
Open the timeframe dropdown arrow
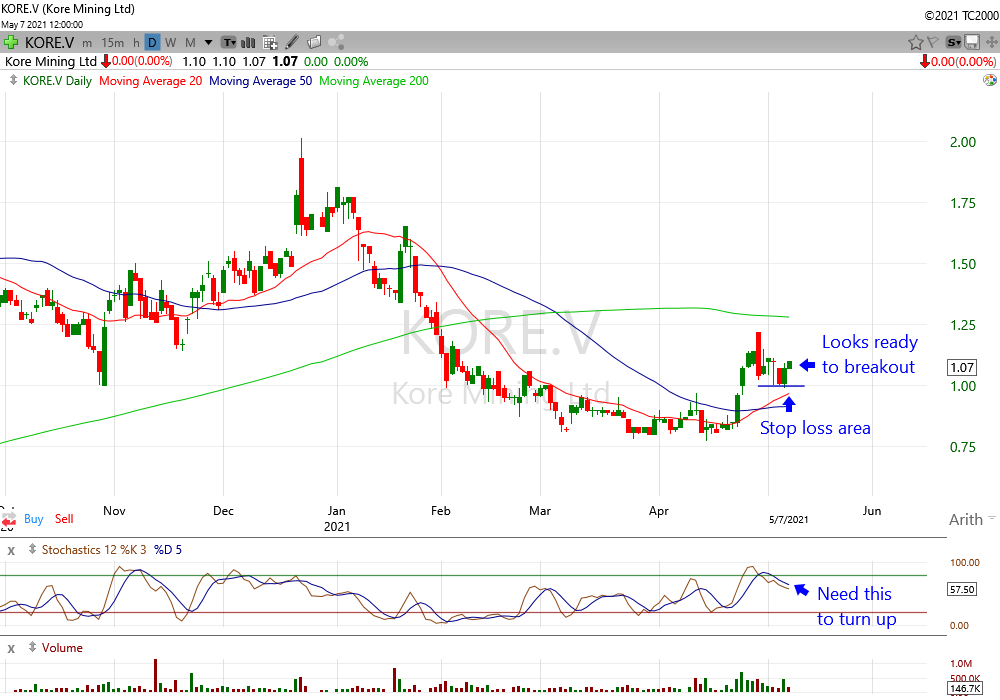[x=208, y=43]
